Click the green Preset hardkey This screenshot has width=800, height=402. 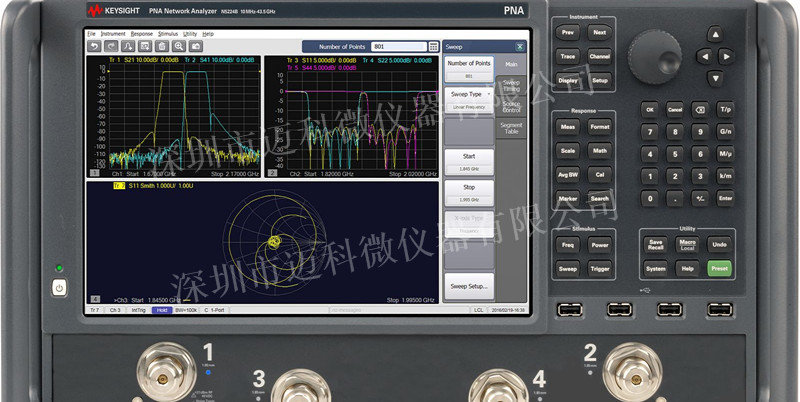(x=719, y=268)
